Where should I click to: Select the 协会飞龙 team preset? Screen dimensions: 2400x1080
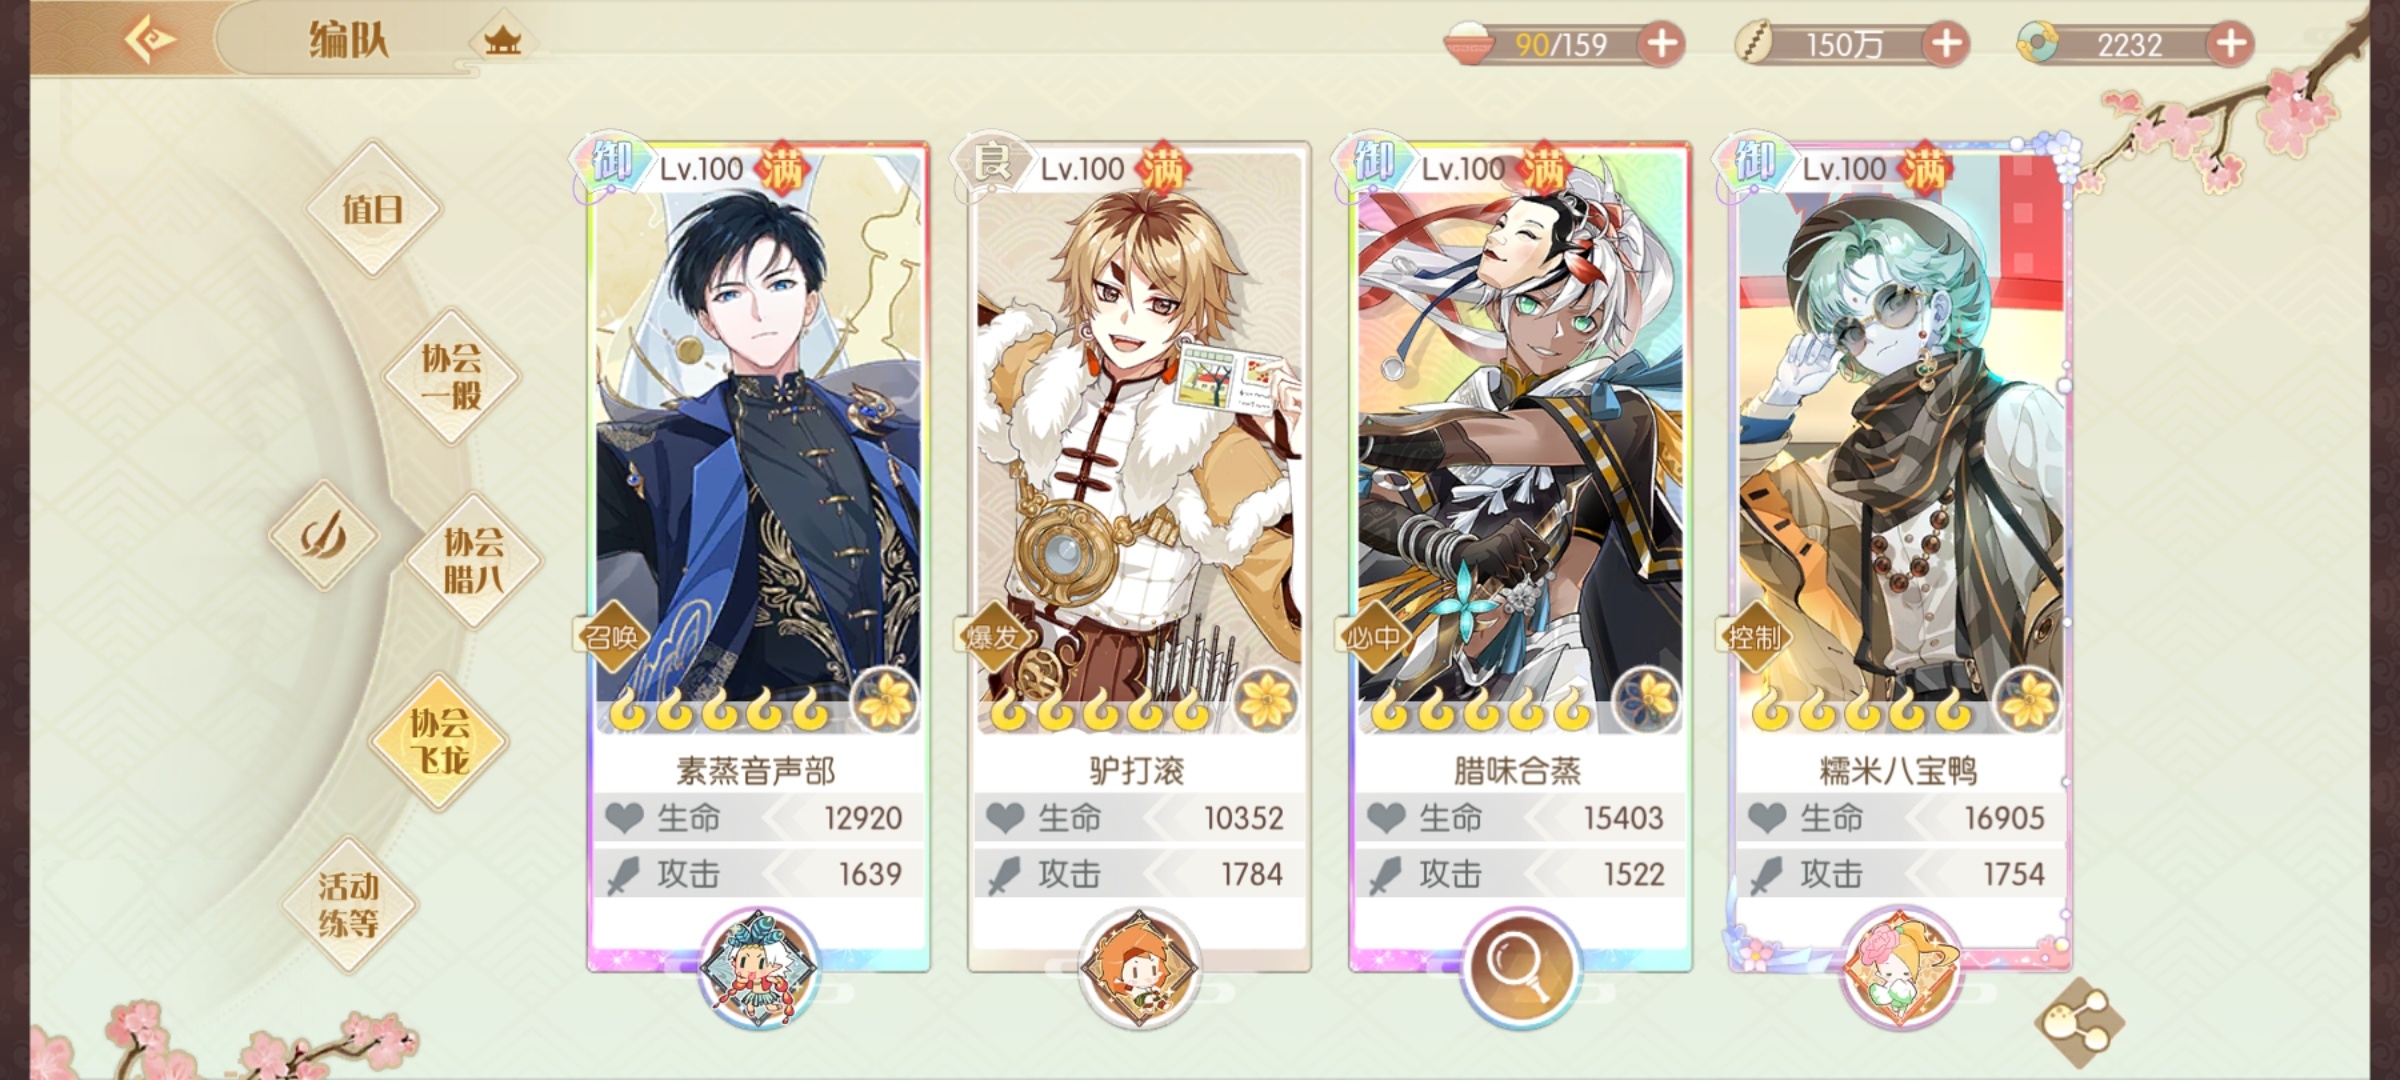point(440,741)
